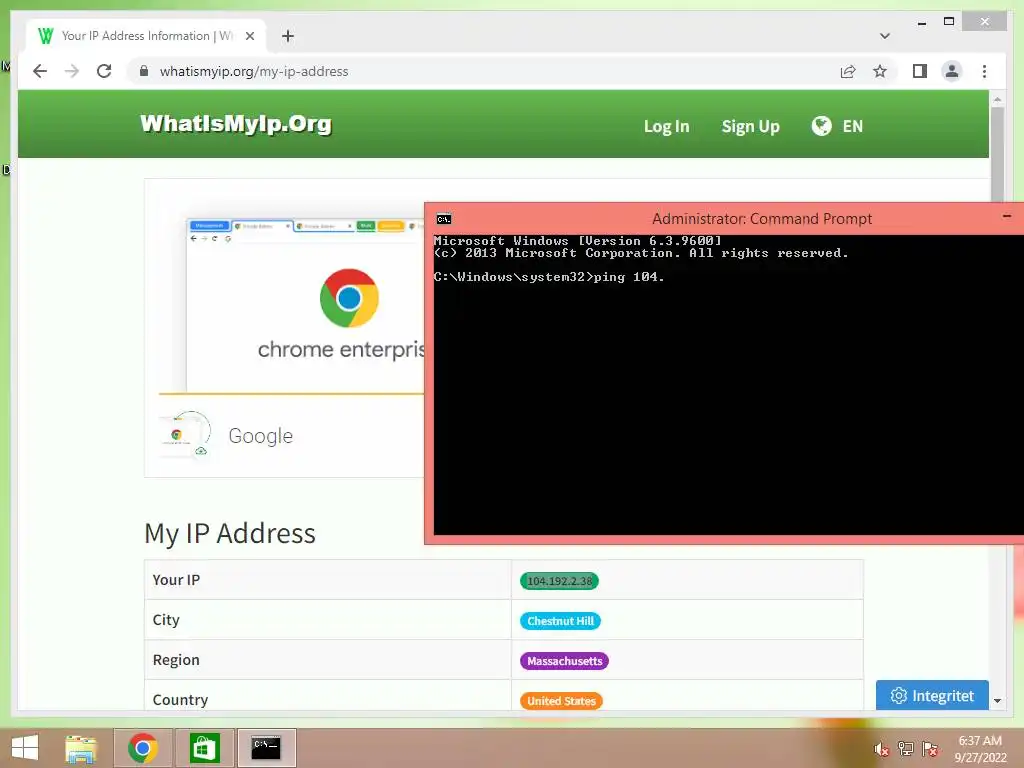Minimize the Command Prompt window

[x=1006, y=216]
